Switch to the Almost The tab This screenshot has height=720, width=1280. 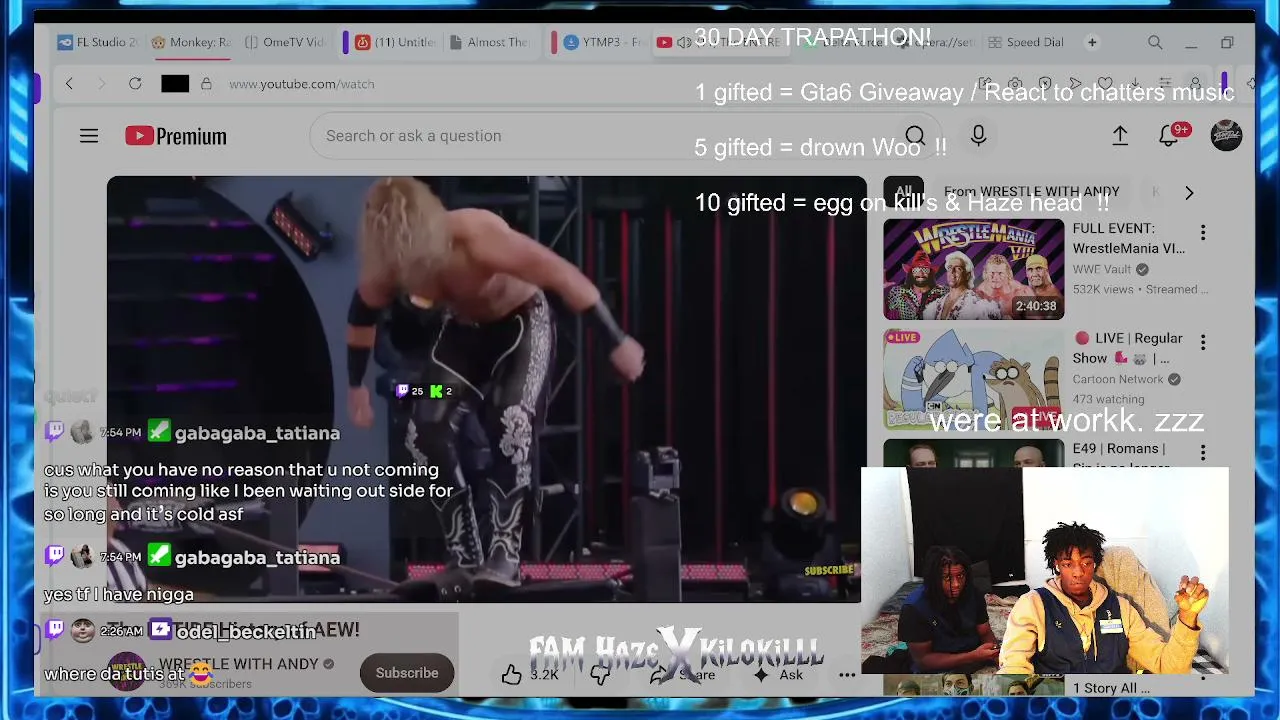[489, 42]
